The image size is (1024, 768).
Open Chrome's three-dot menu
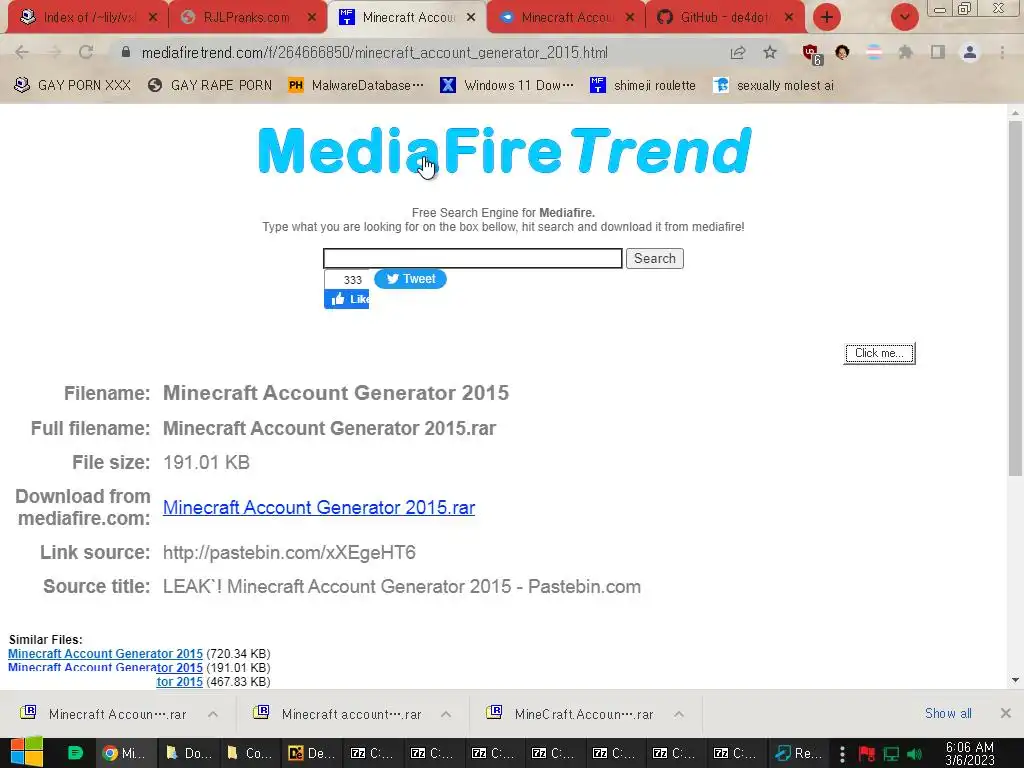[1002, 52]
